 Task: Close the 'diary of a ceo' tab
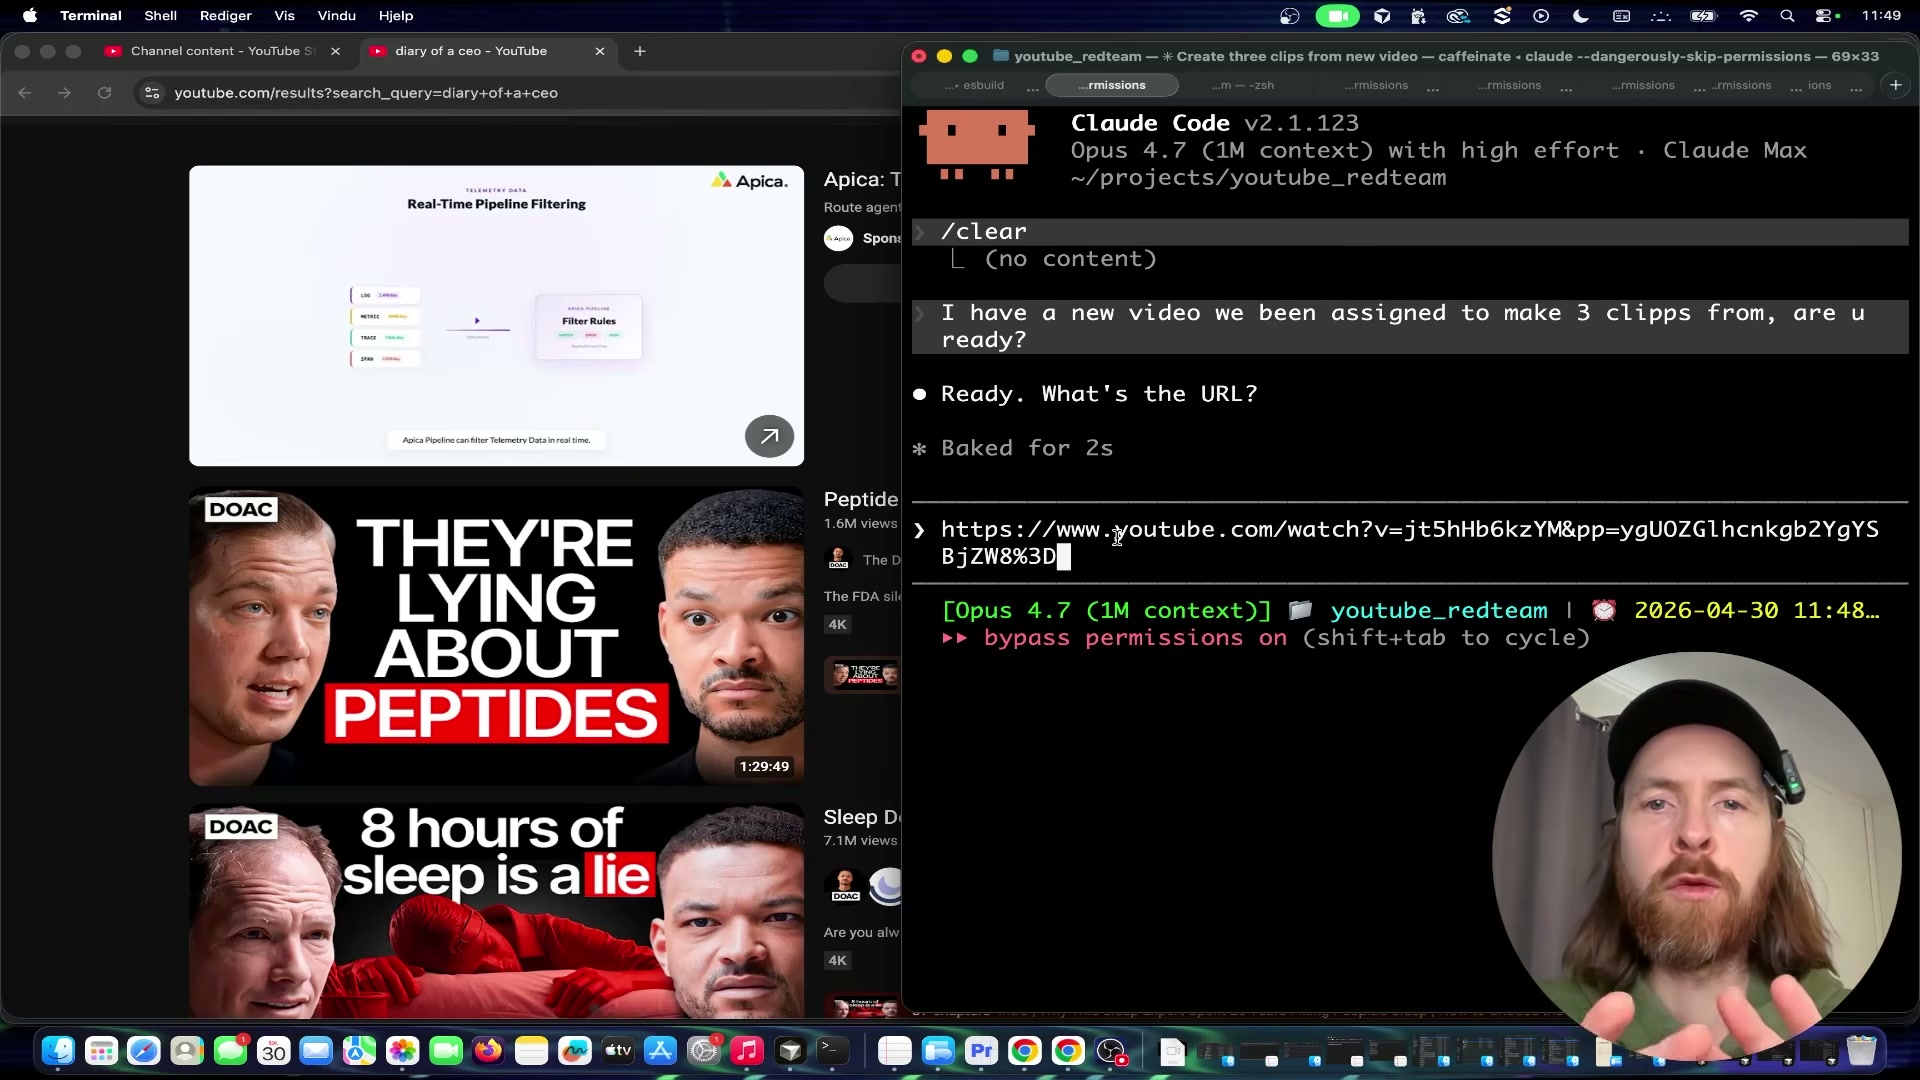(599, 51)
